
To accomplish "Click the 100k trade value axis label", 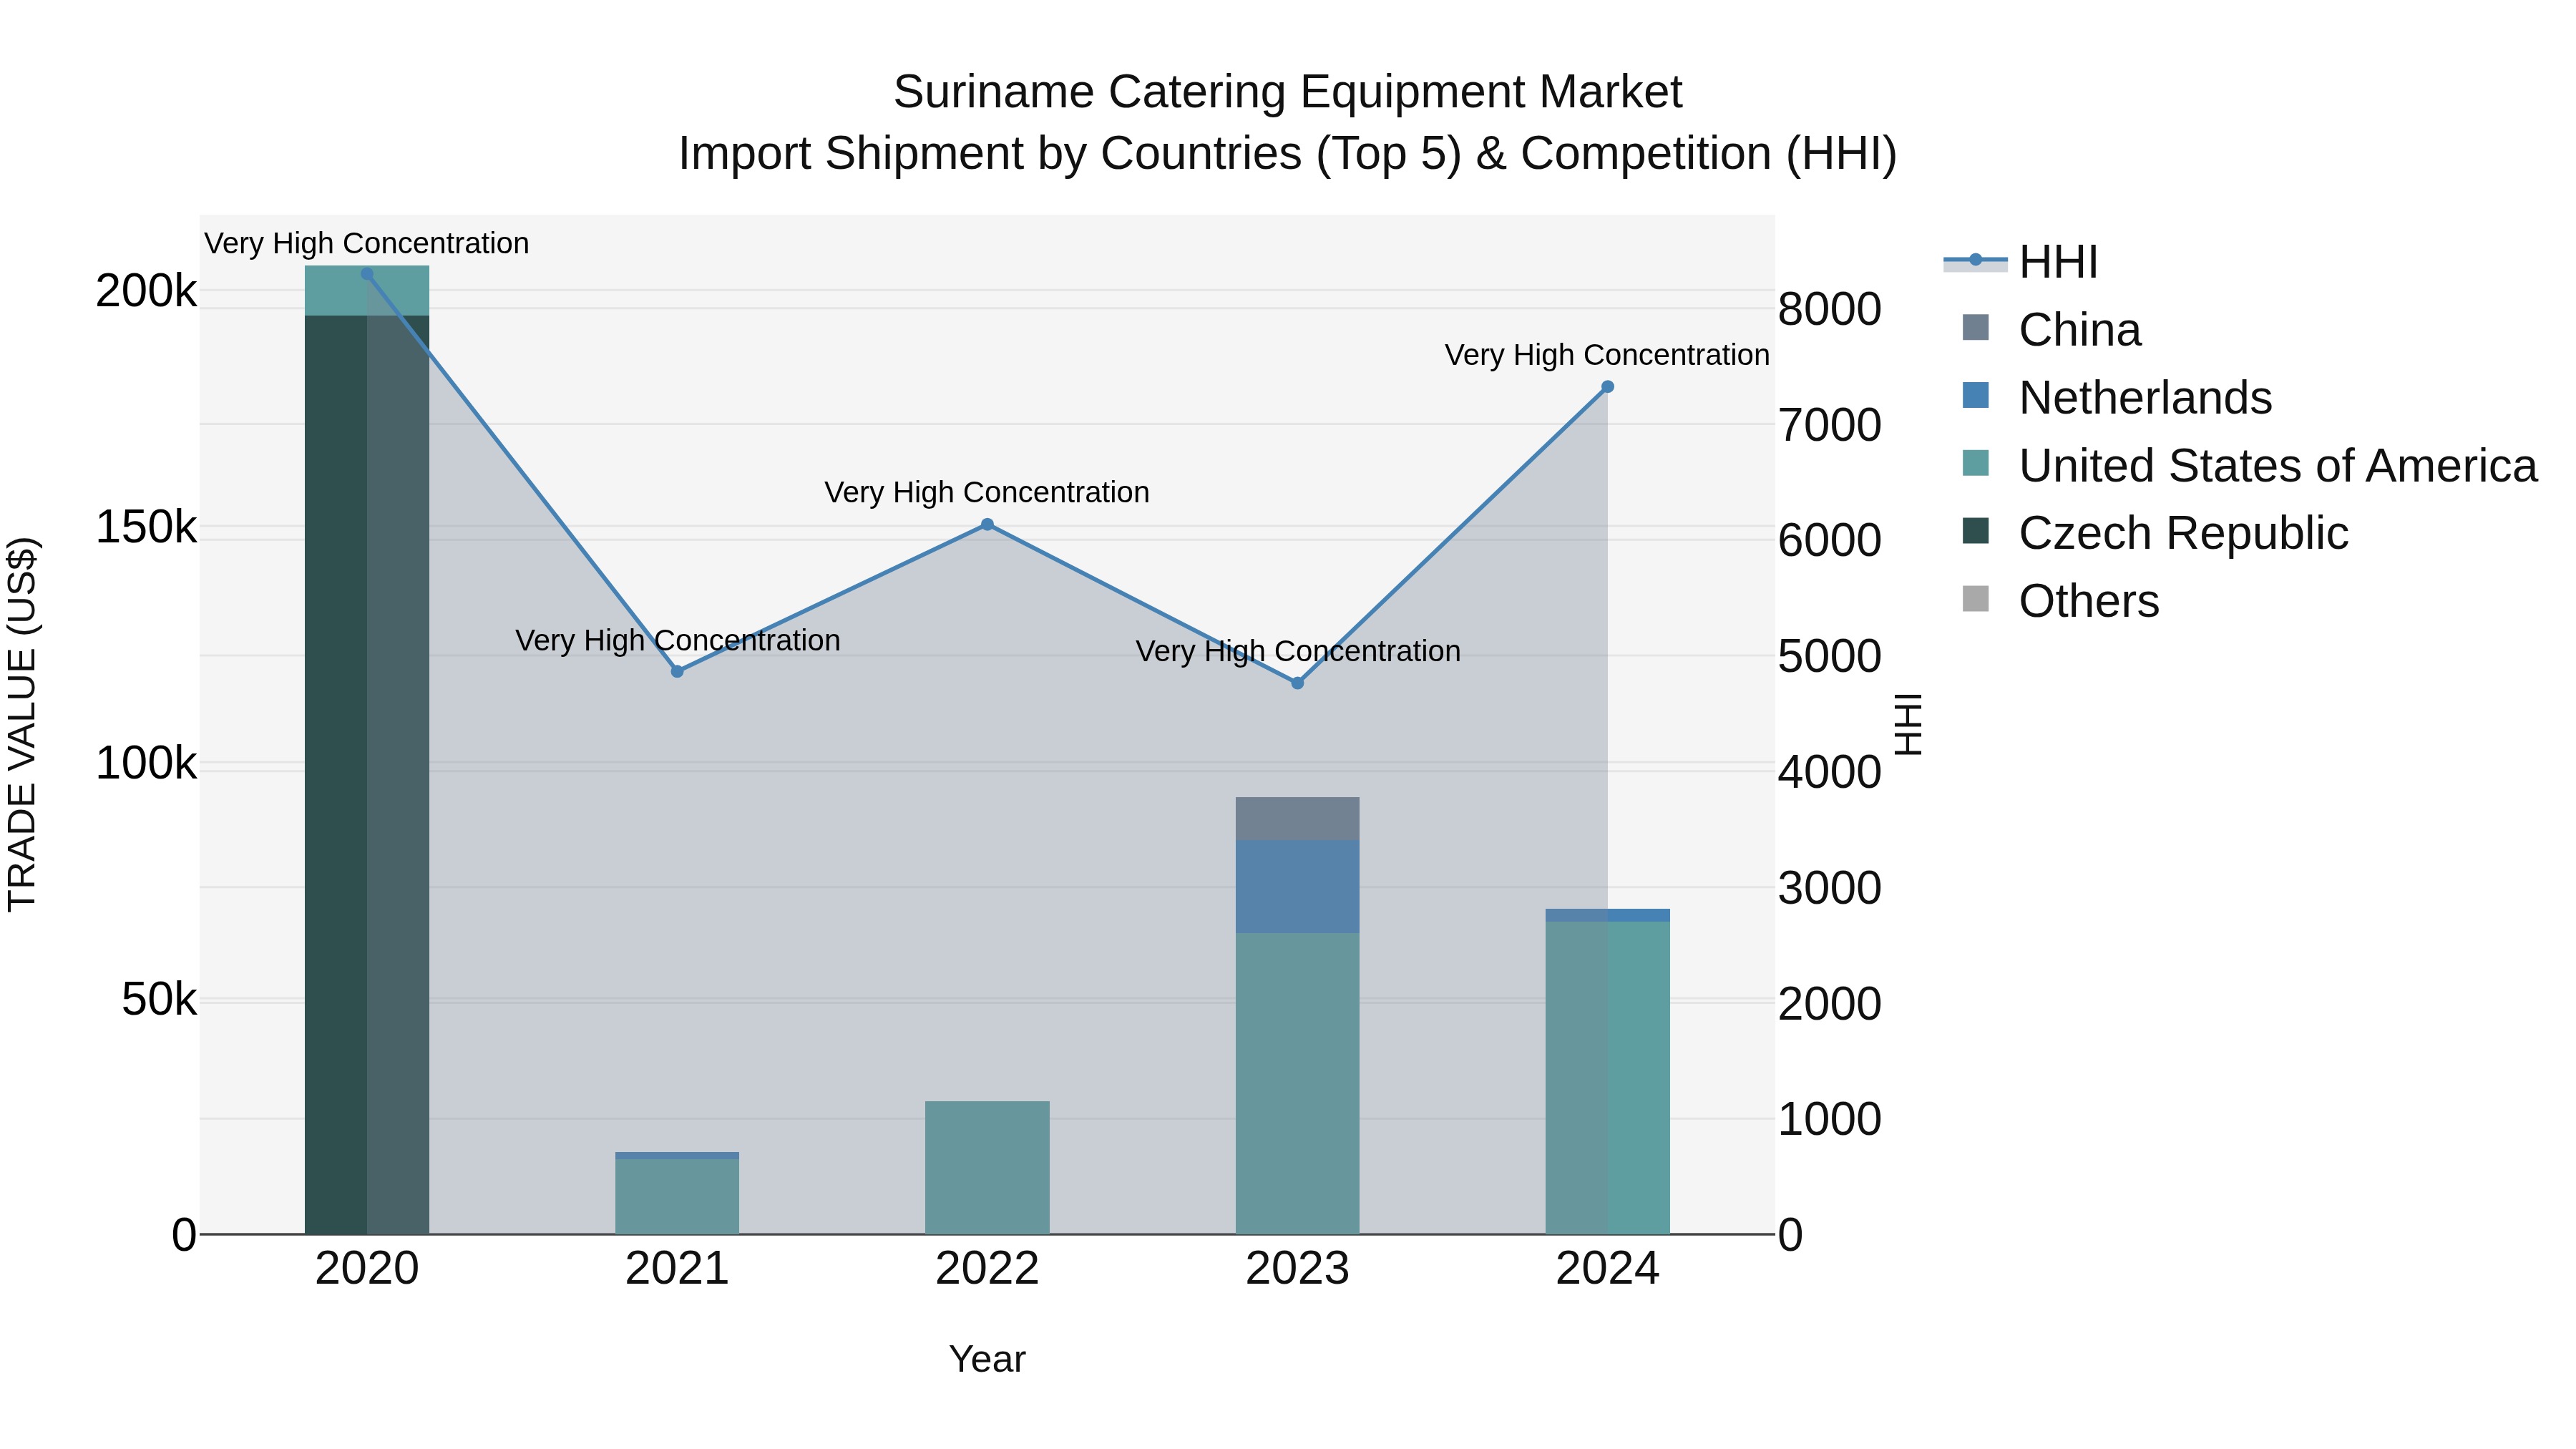I will point(147,763).
